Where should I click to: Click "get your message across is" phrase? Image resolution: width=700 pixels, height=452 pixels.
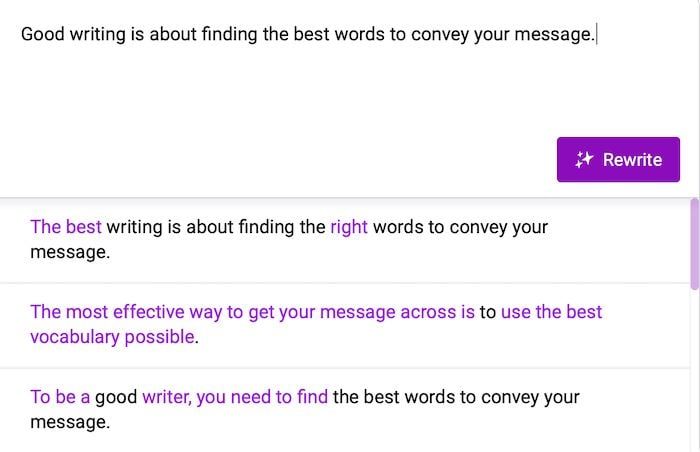362,312
